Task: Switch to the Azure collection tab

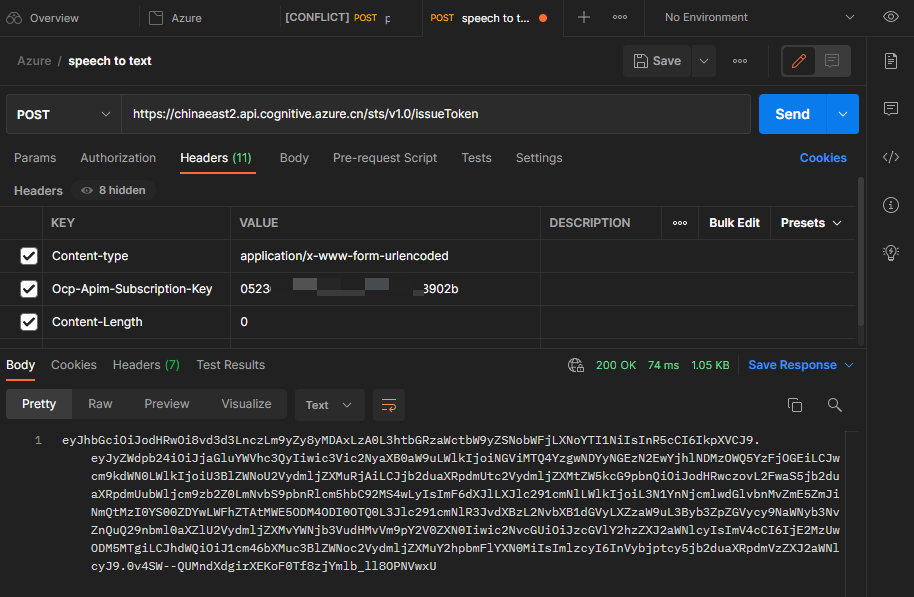Action: (175, 18)
